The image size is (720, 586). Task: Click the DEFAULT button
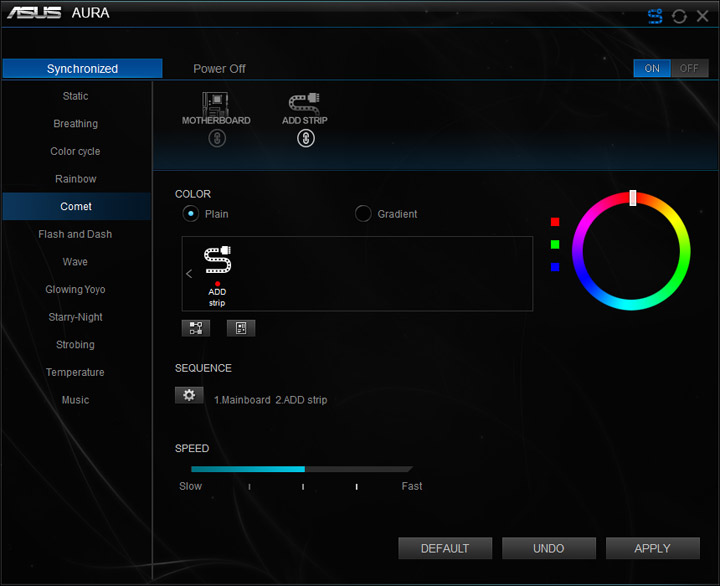[445, 548]
